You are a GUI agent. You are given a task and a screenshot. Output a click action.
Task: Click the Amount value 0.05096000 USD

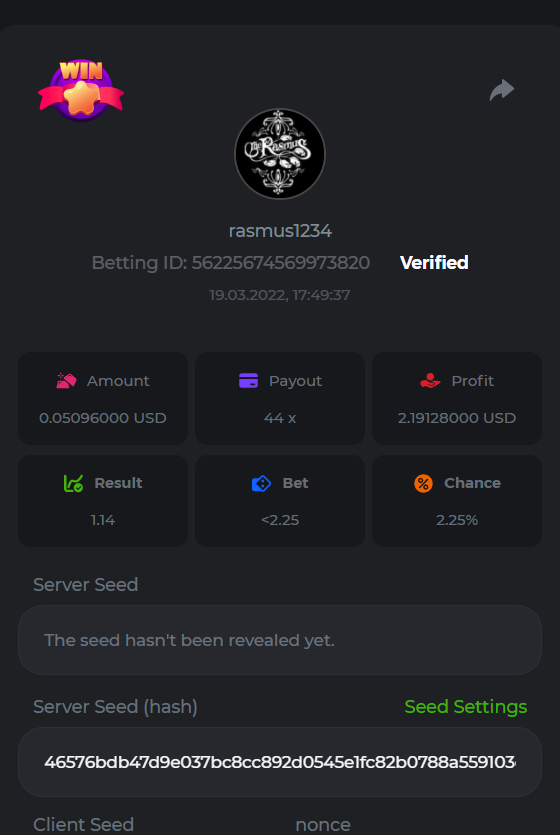pos(103,418)
